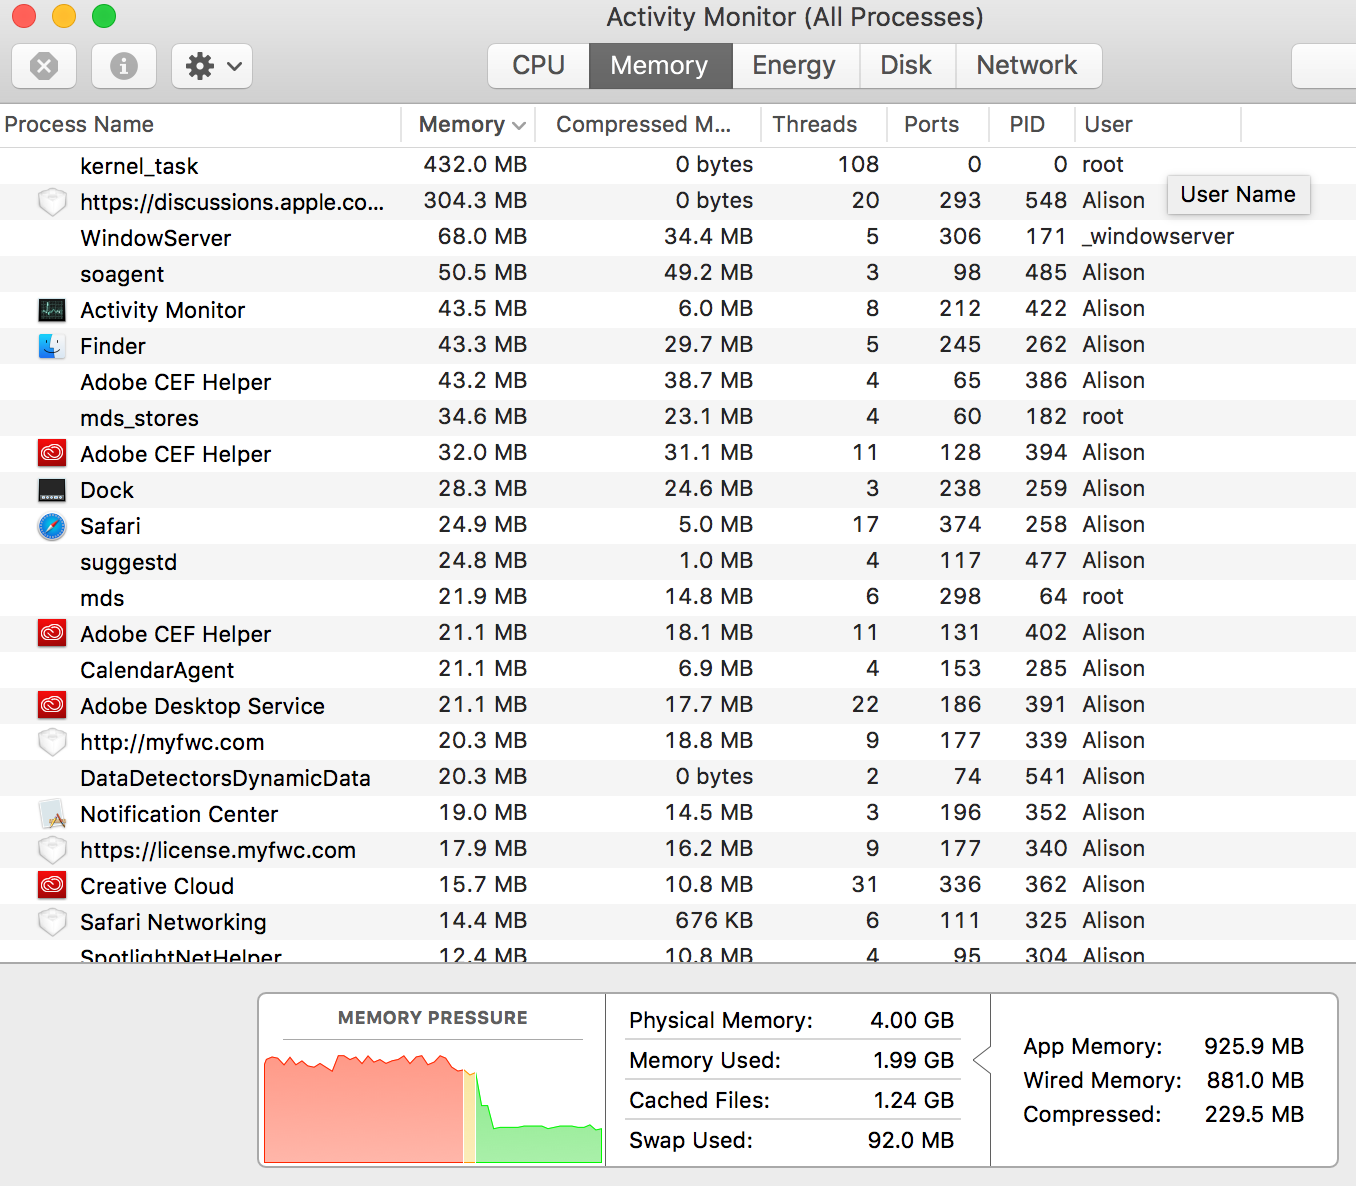
Task: Select the Activity Monitor process name
Action: (x=163, y=310)
